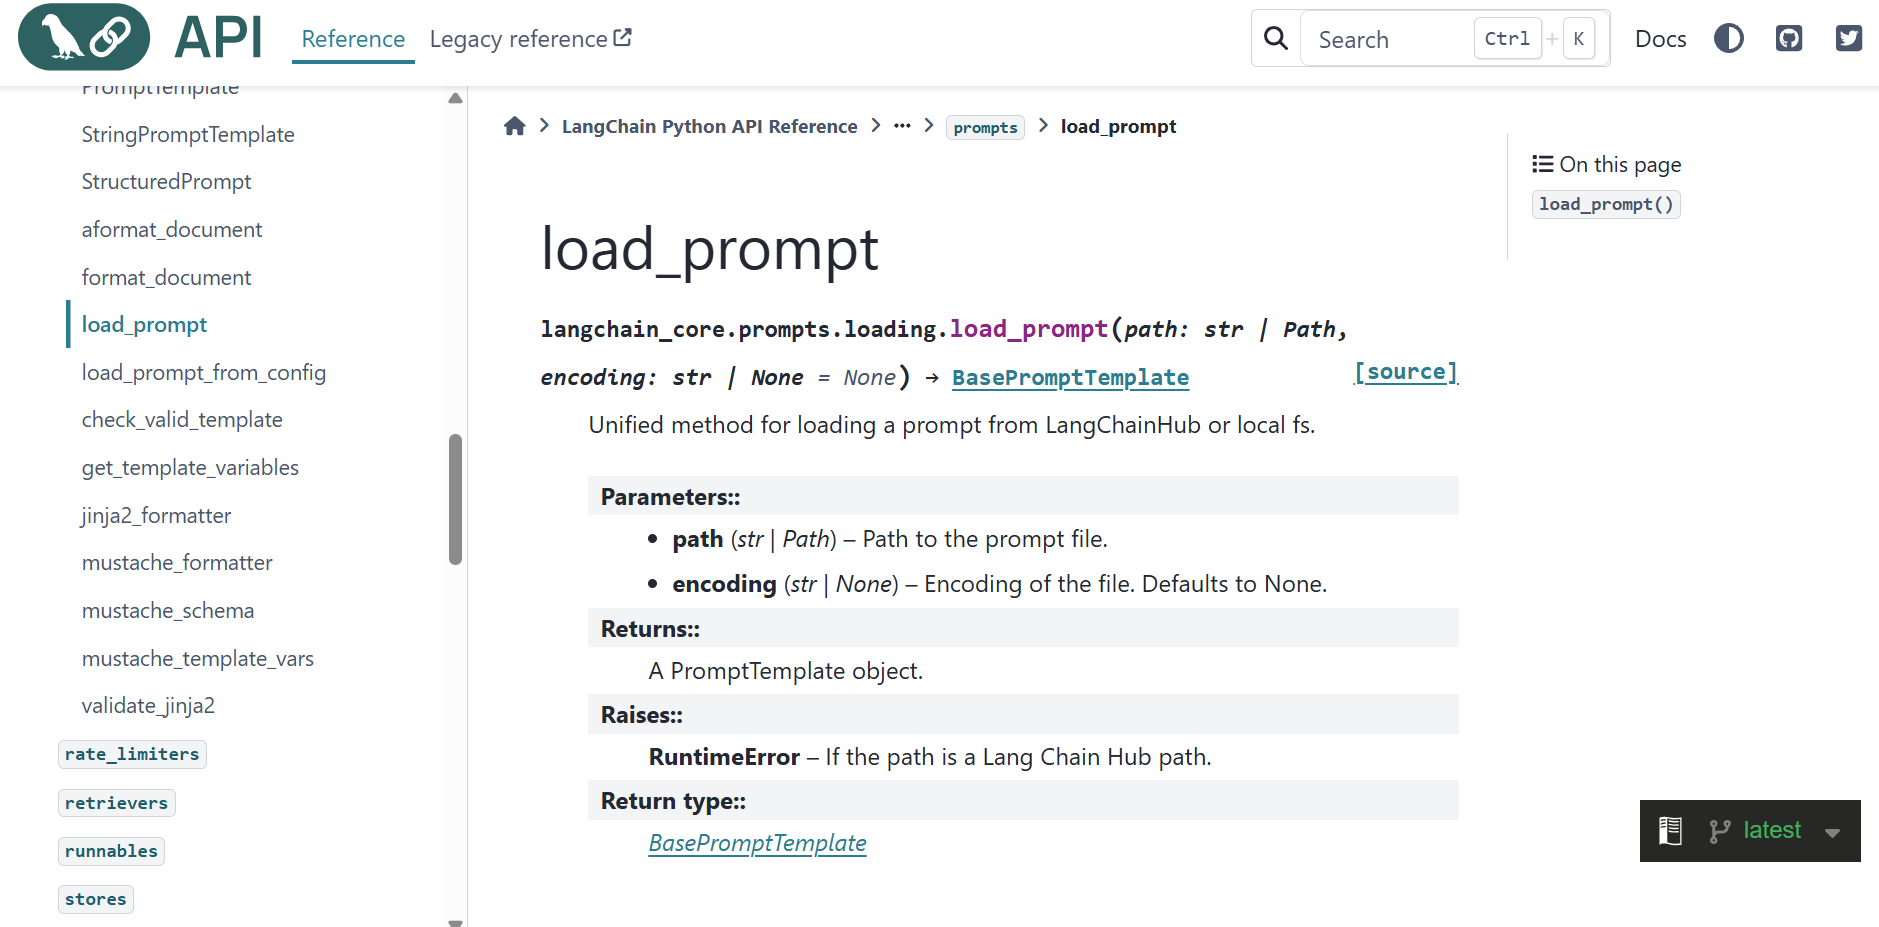Click the Parameters:: section header
1879x927 pixels.
click(x=1023, y=496)
